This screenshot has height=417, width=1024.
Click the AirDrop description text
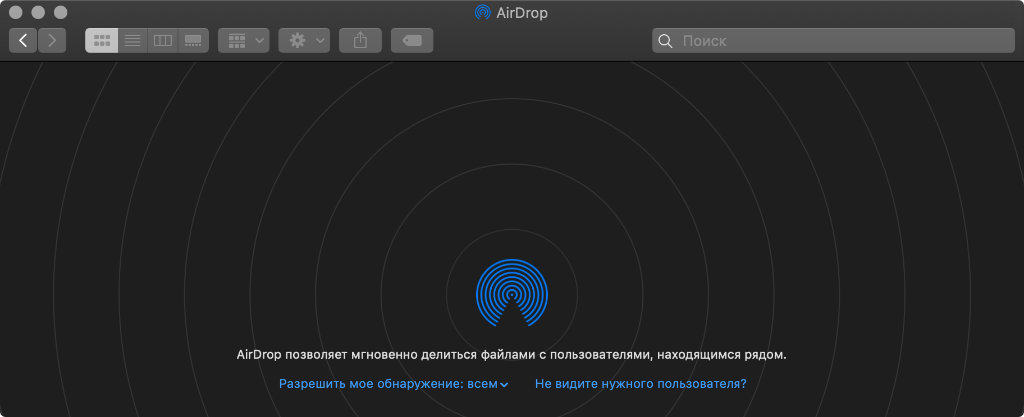[x=511, y=355]
